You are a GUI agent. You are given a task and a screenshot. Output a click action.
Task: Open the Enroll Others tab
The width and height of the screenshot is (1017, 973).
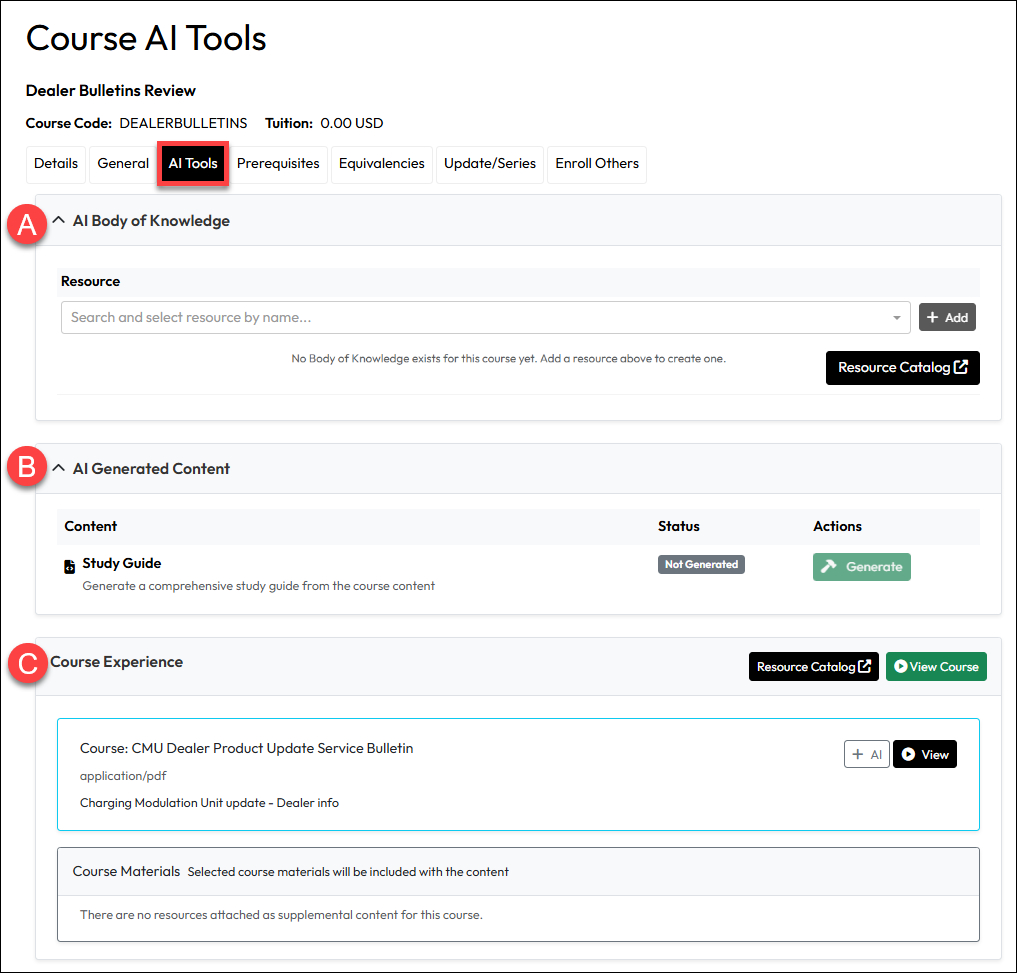coord(596,164)
